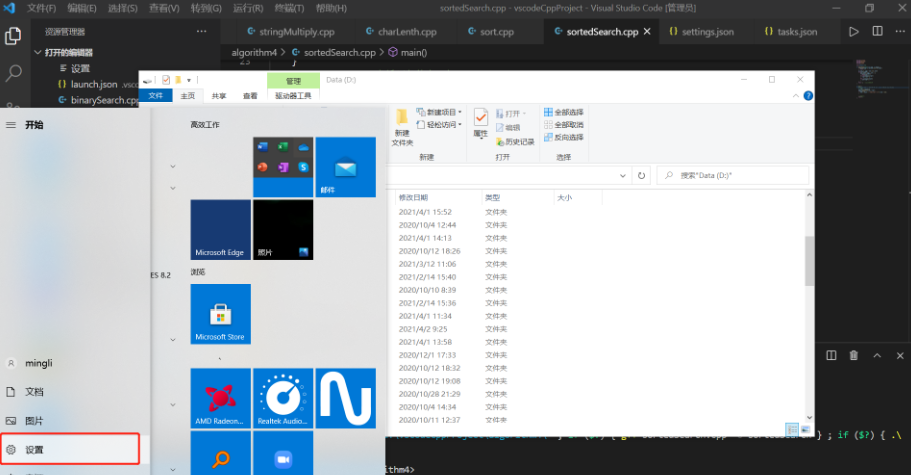Click 全部选择 in the ribbon
Viewport: 911px width, 475px height.
[x=564, y=112]
